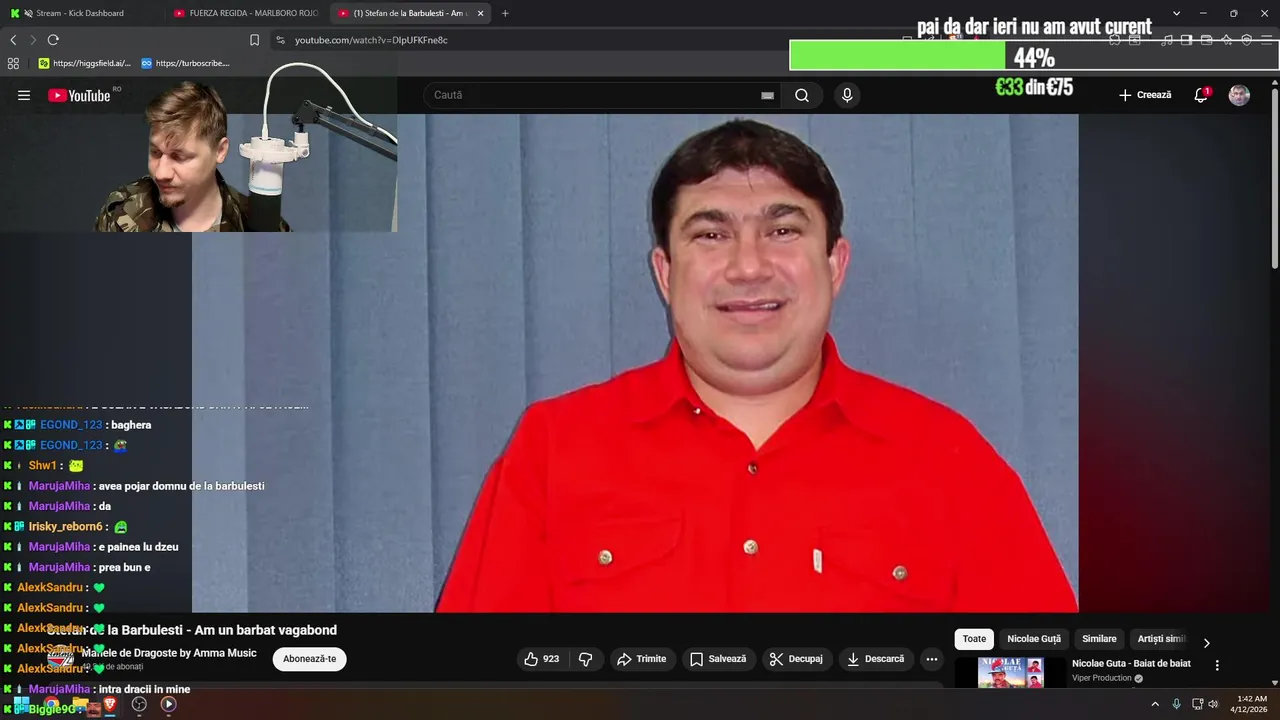1280x720 pixels.
Task: Expand the browser tab search chevron
Action: pos(1176,13)
